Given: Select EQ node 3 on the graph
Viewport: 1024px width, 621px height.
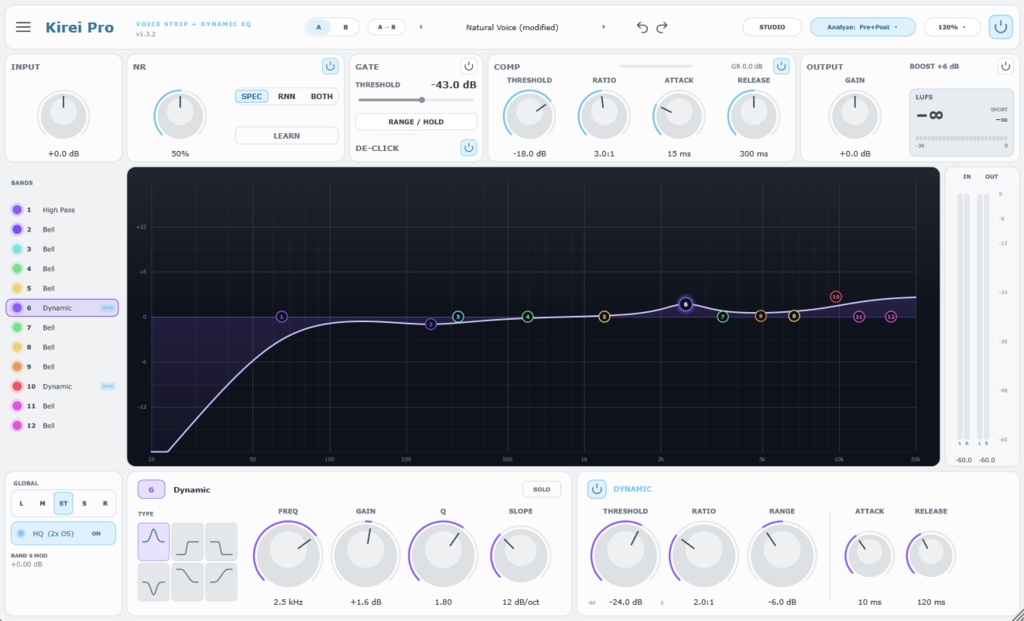Looking at the screenshot, I should (458, 317).
